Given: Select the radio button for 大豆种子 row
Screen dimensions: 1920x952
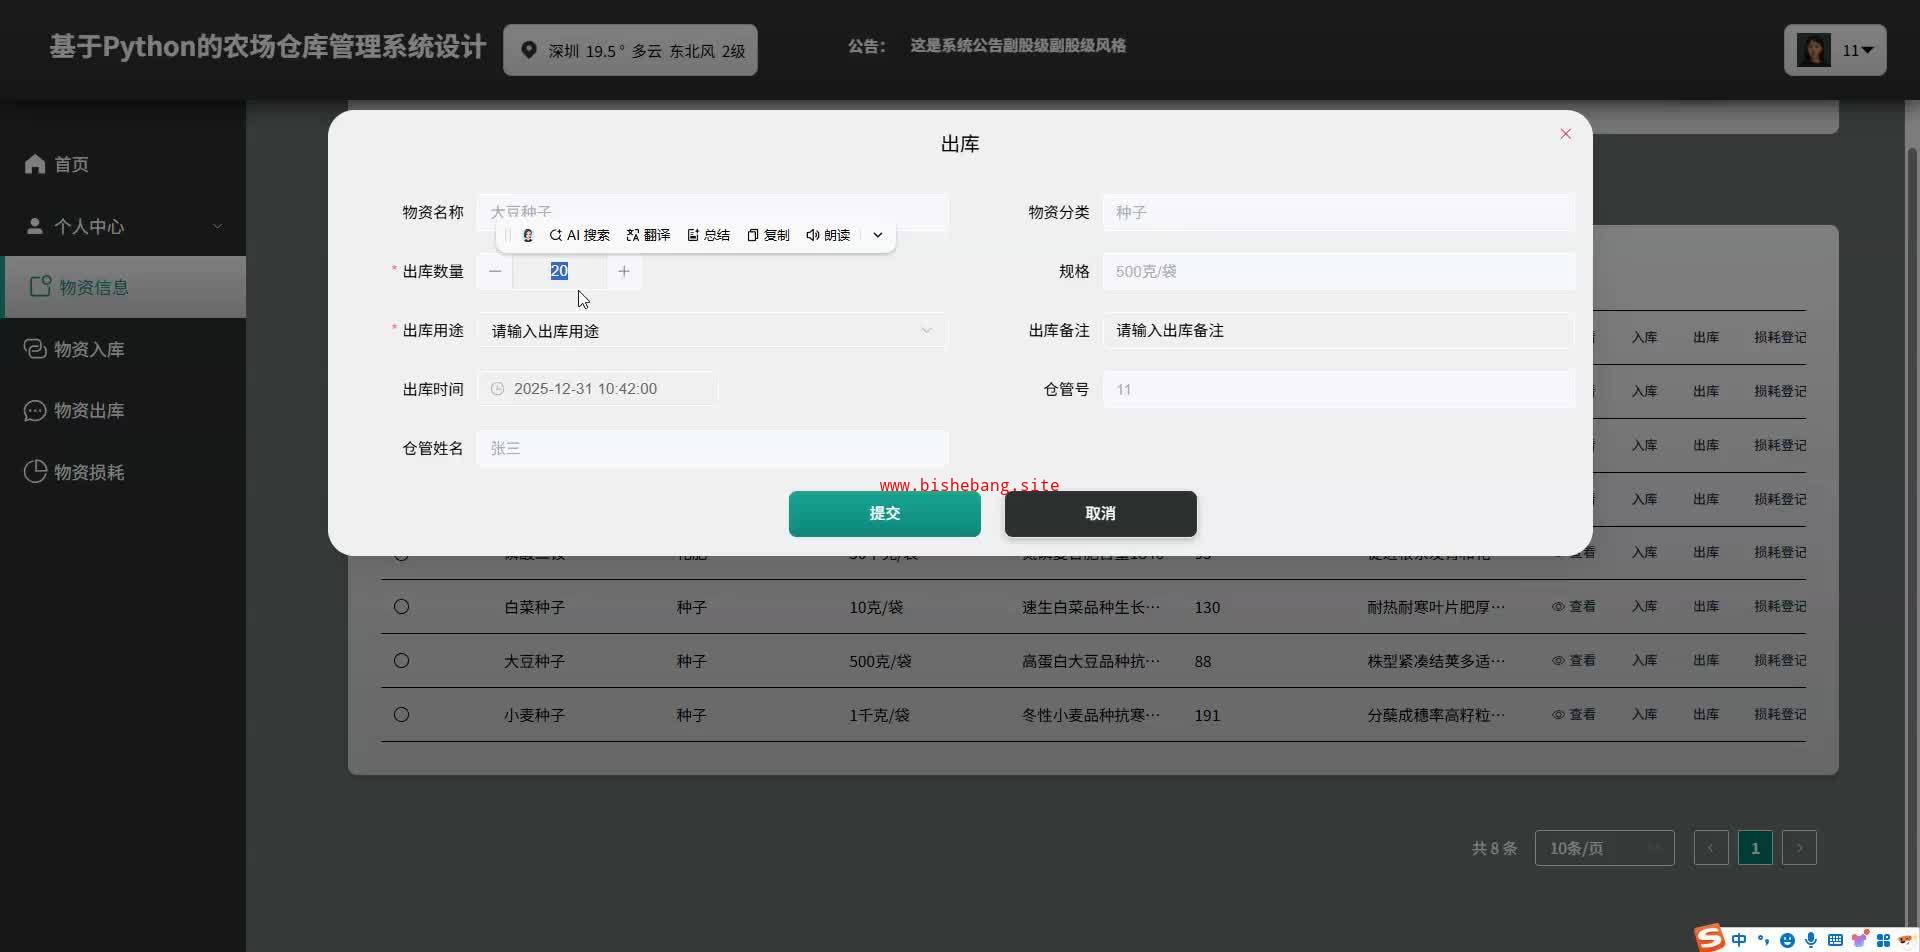Looking at the screenshot, I should [x=401, y=660].
